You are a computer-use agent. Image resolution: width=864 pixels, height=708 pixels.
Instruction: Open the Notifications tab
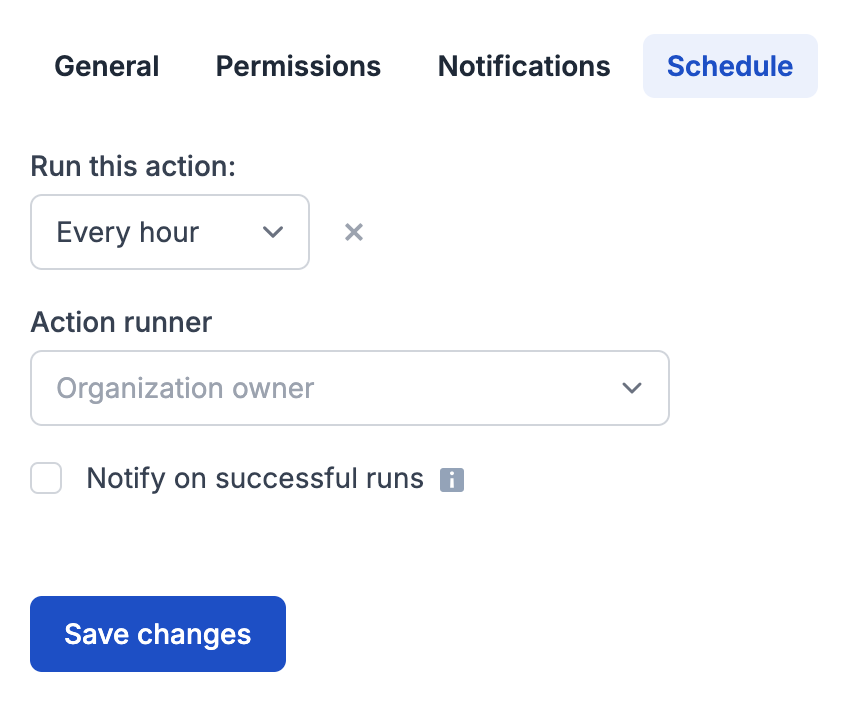coord(523,66)
